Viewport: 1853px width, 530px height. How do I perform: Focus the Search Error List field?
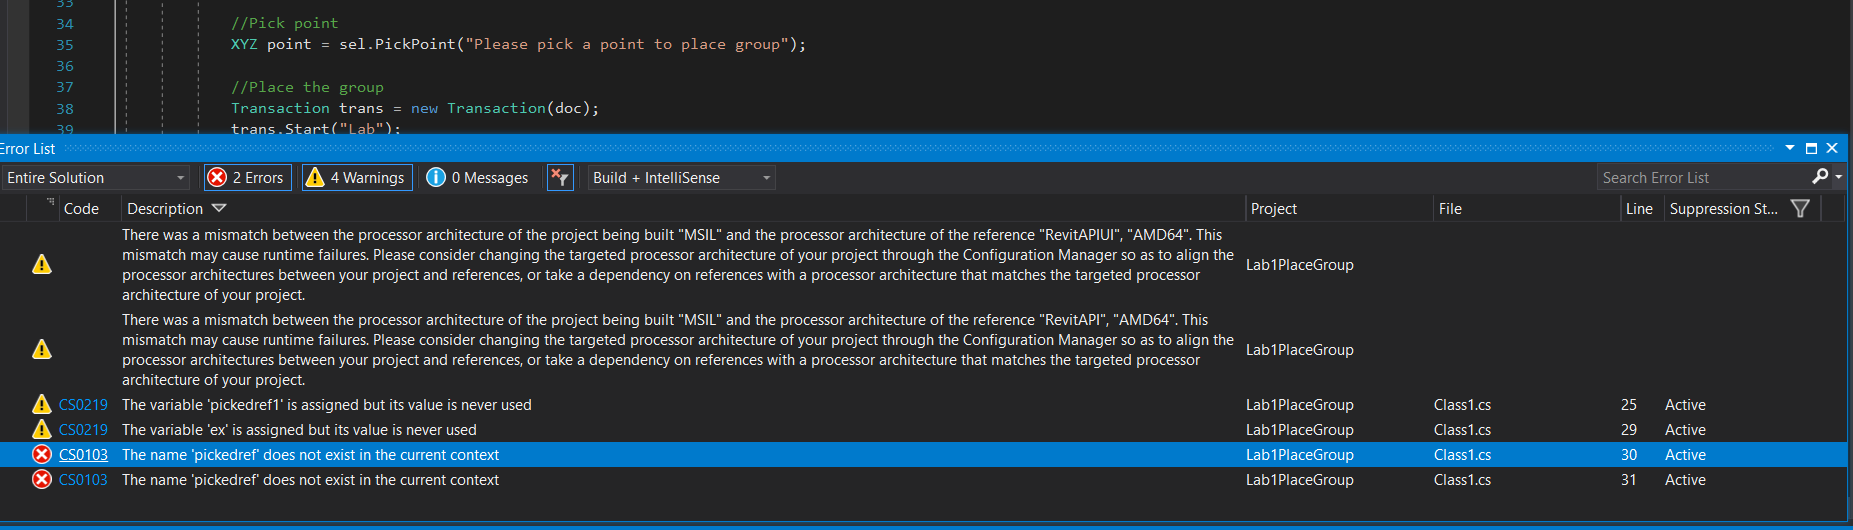(x=1700, y=178)
